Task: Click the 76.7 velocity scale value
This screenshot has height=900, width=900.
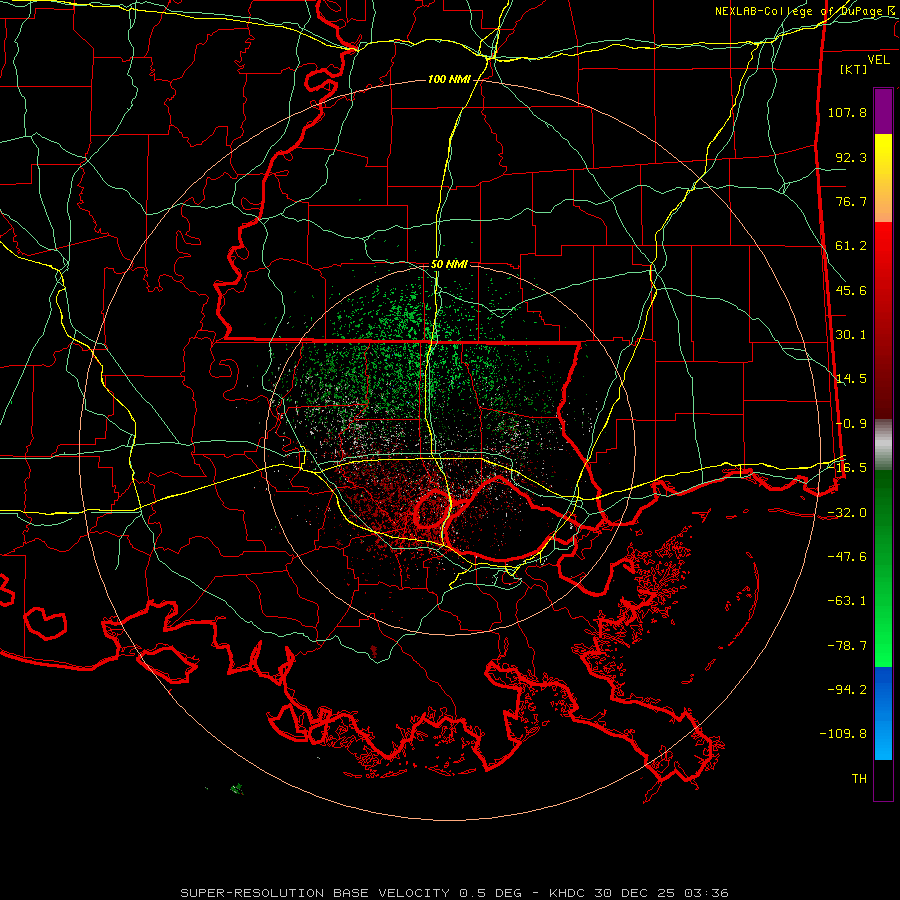Action: [851, 201]
